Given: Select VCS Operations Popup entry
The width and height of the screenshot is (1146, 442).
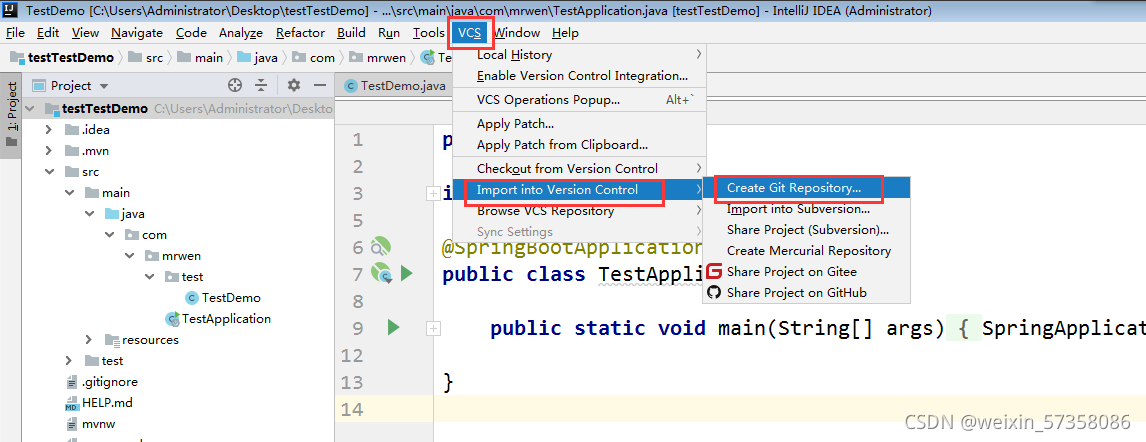Looking at the screenshot, I should pyautogui.click(x=579, y=100).
